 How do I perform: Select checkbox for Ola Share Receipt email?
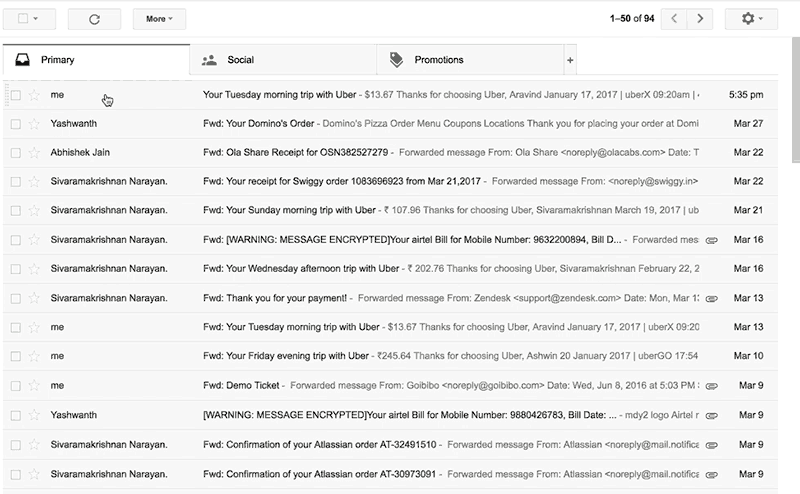click(x=16, y=153)
